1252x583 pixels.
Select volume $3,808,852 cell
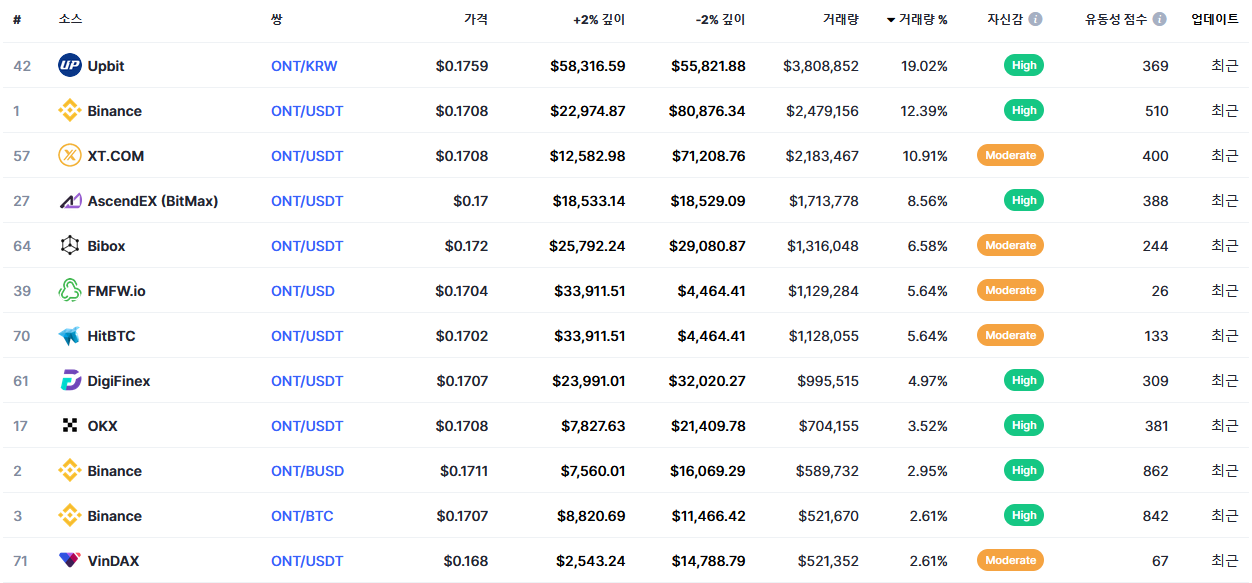coord(821,66)
